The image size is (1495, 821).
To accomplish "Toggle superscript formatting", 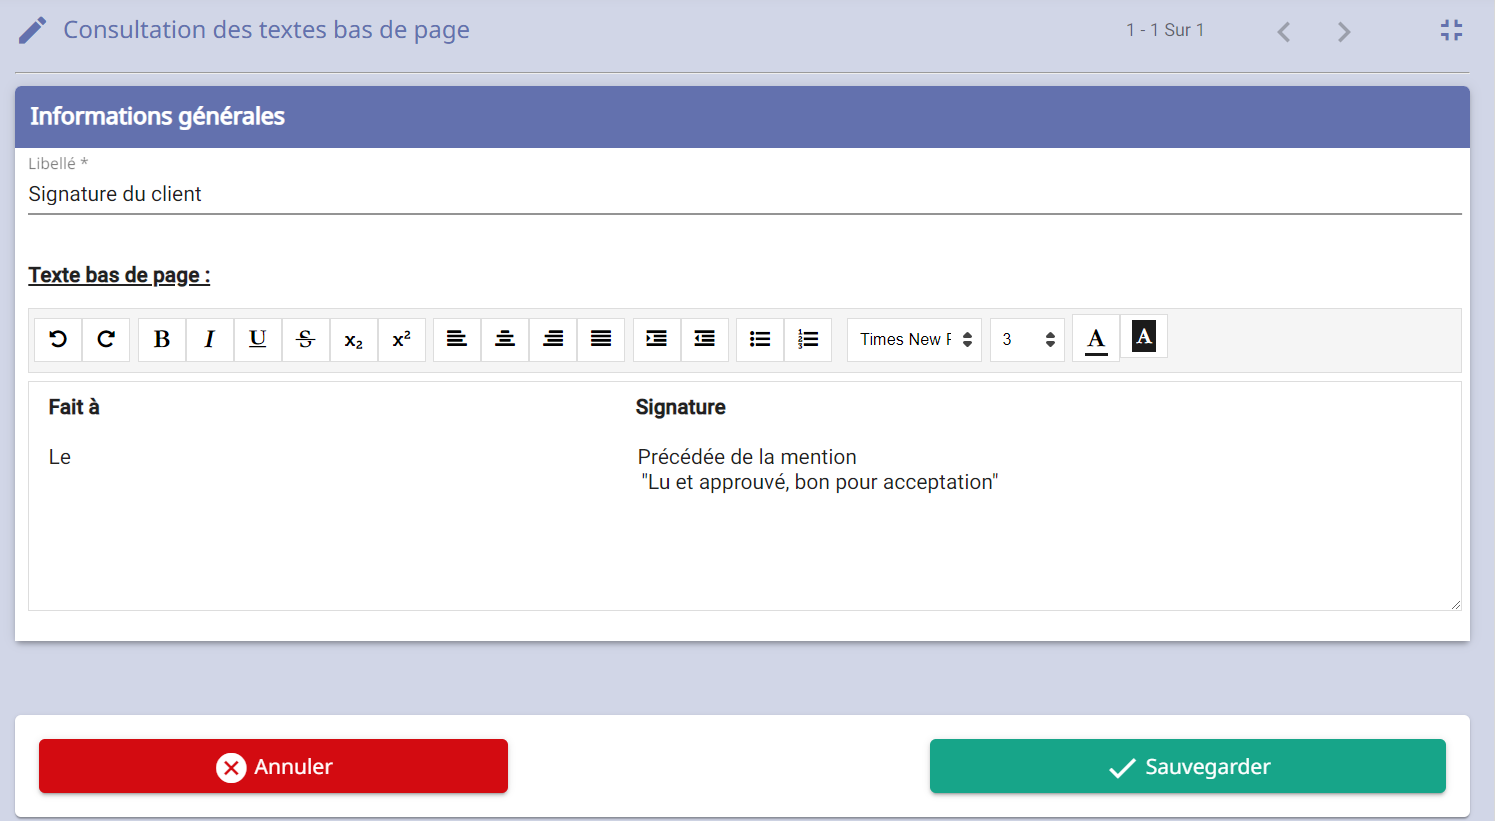I will click(402, 339).
